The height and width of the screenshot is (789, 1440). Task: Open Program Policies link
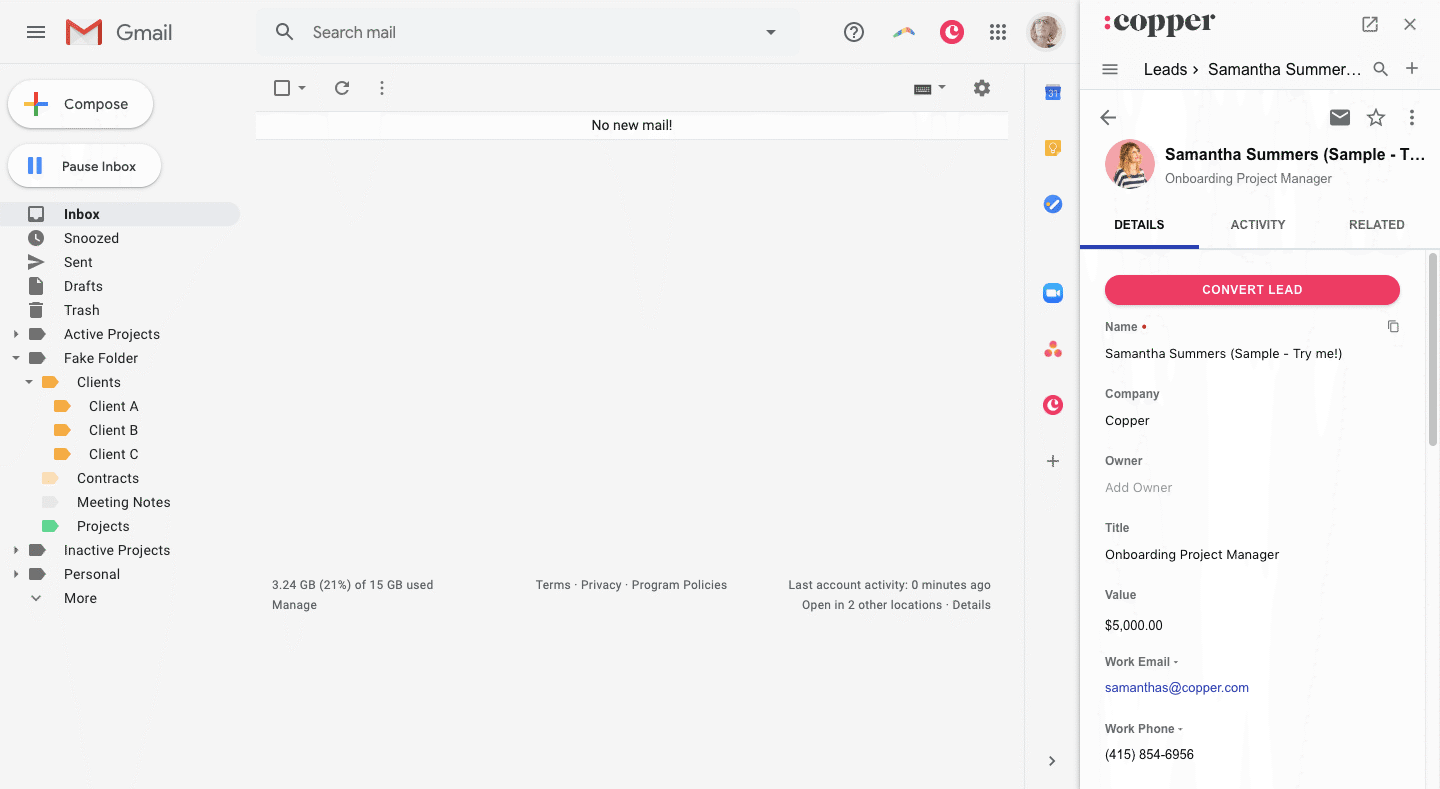tap(679, 585)
